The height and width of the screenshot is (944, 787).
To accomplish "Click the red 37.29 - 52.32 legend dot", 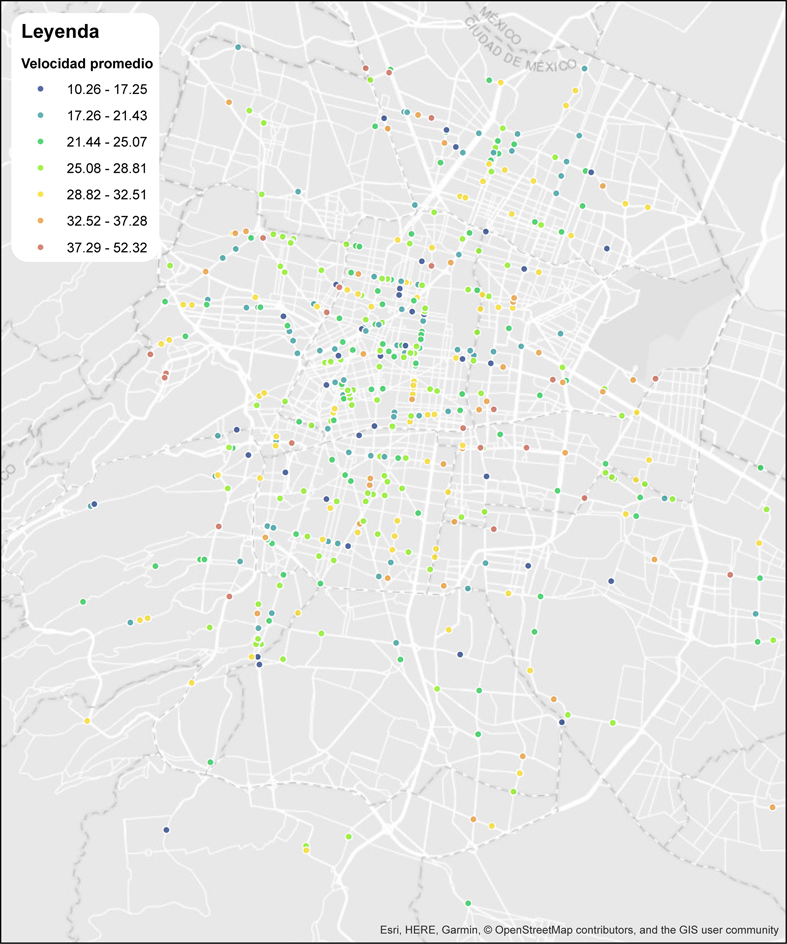I will click(x=42, y=246).
